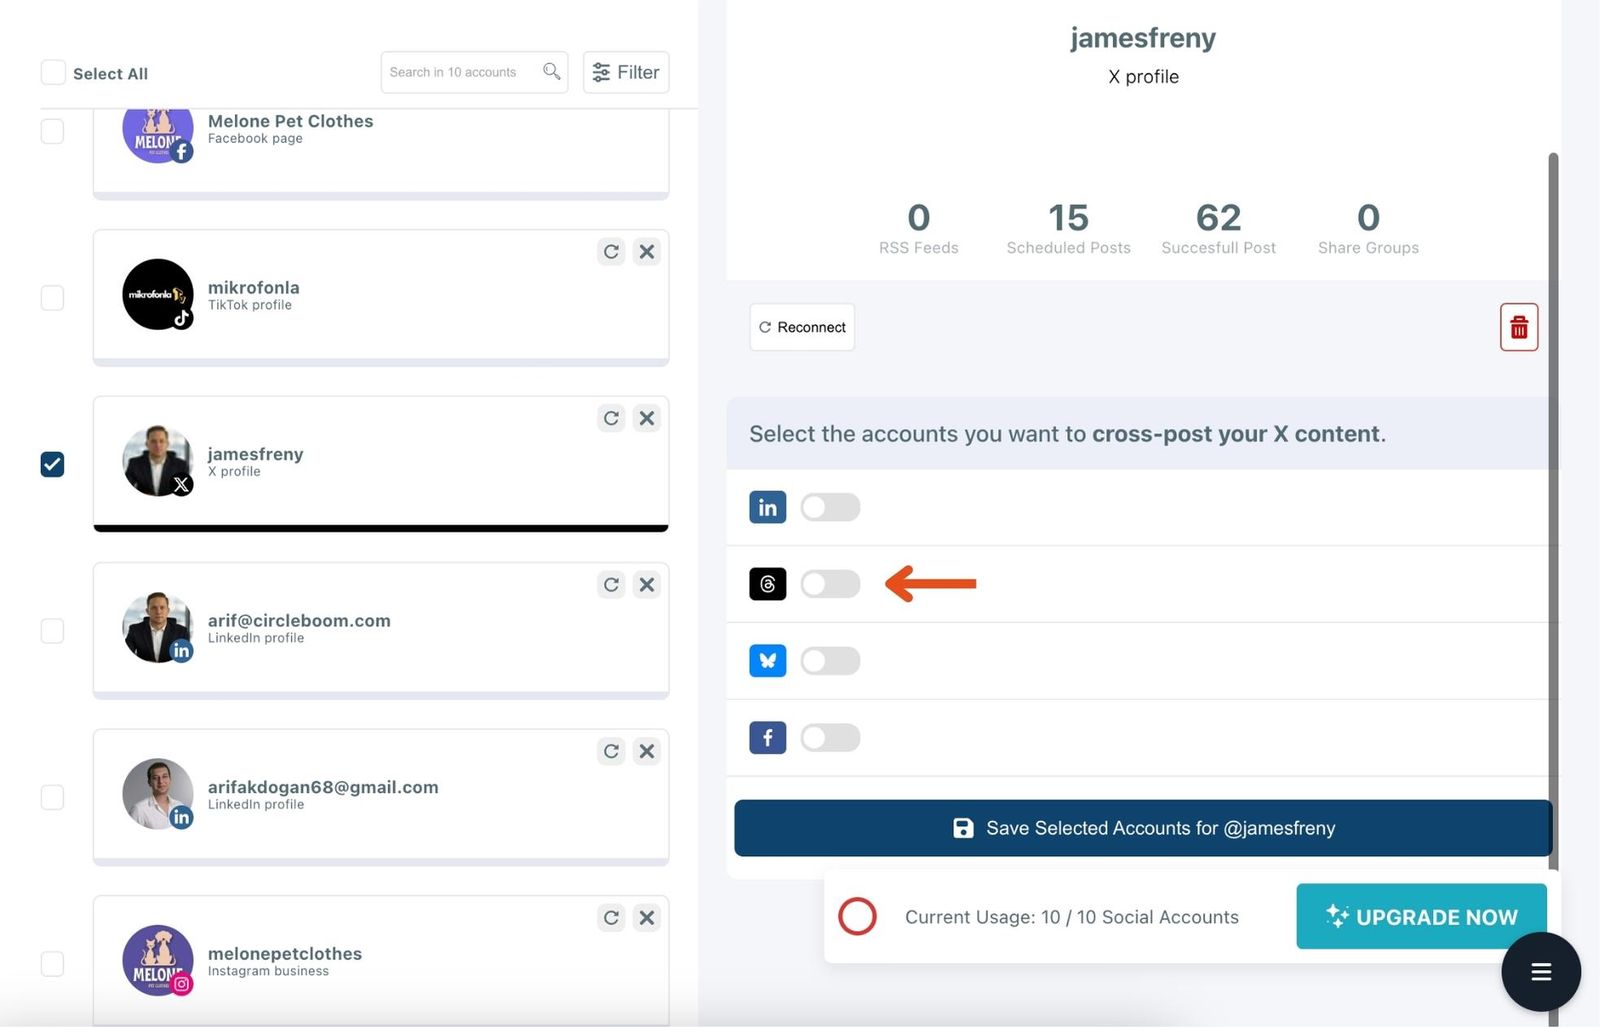This screenshot has height=1027, width=1600.
Task: Click the red trash delete icon
Action: (x=1518, y=327)
